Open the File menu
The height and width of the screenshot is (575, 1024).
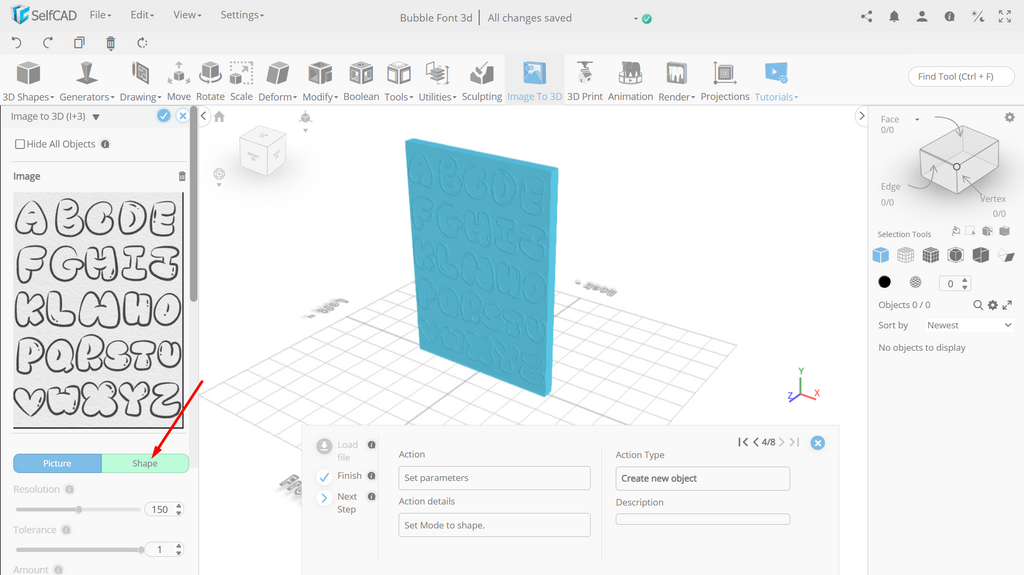coord(101,14)
